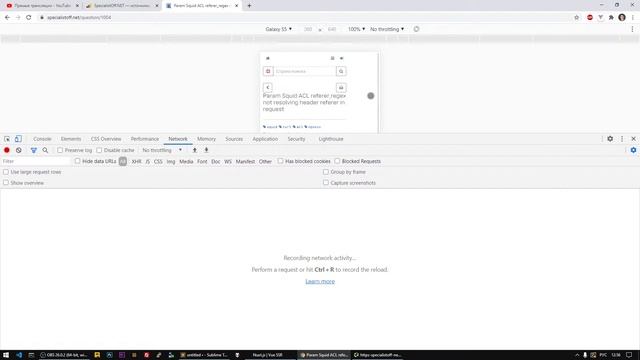Open the Chrome profile avatar
The image size is (640, 360).
tap(622, 18)
